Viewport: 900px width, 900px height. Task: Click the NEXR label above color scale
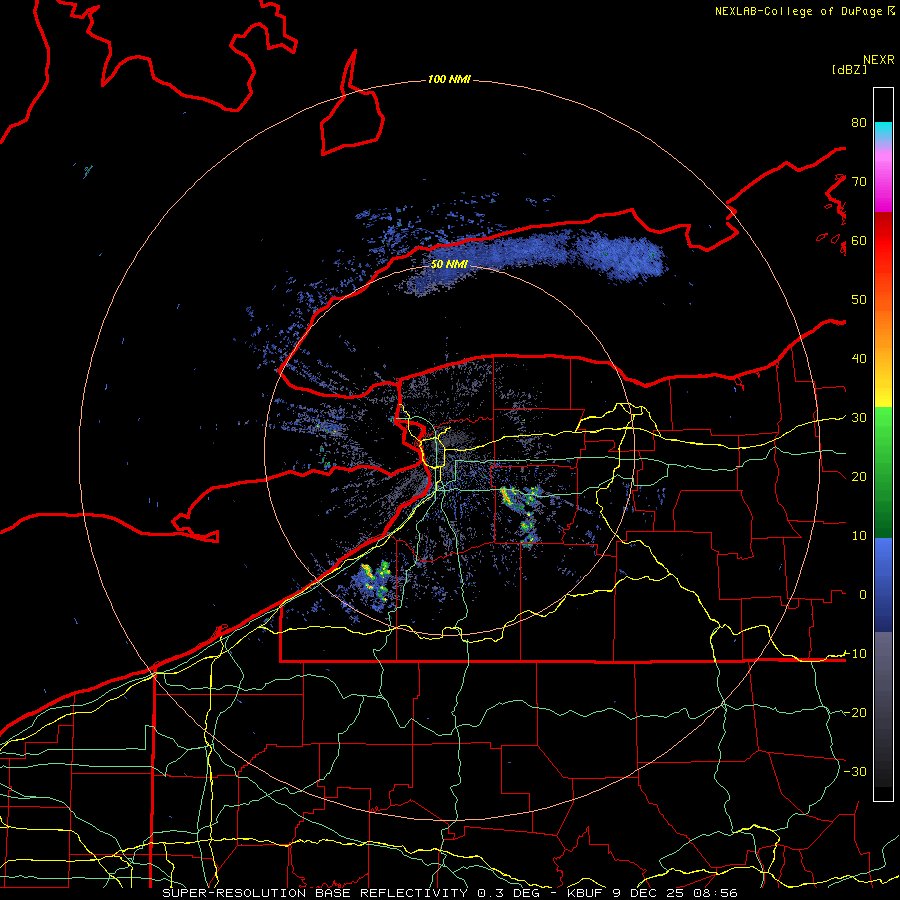(879, 60)
